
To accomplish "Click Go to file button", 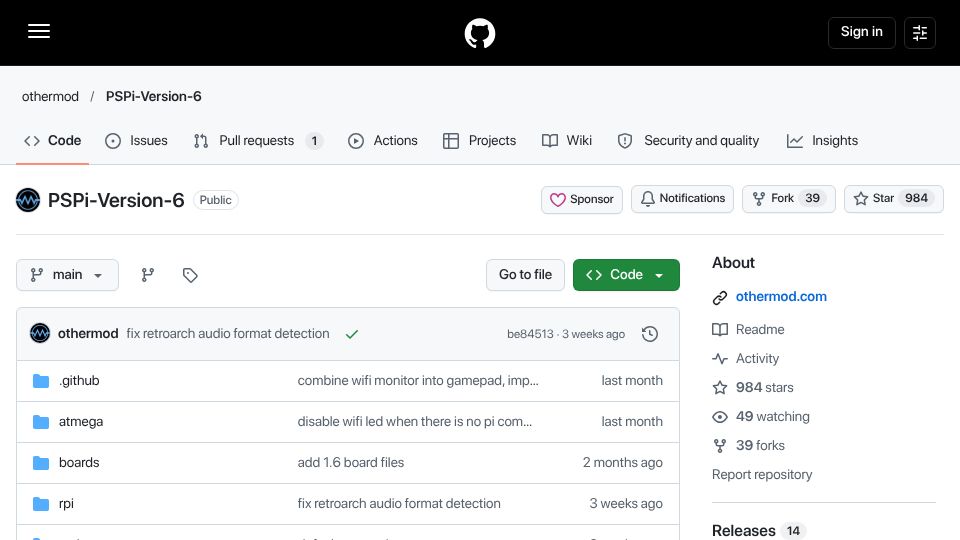I will tap(525, 275).
